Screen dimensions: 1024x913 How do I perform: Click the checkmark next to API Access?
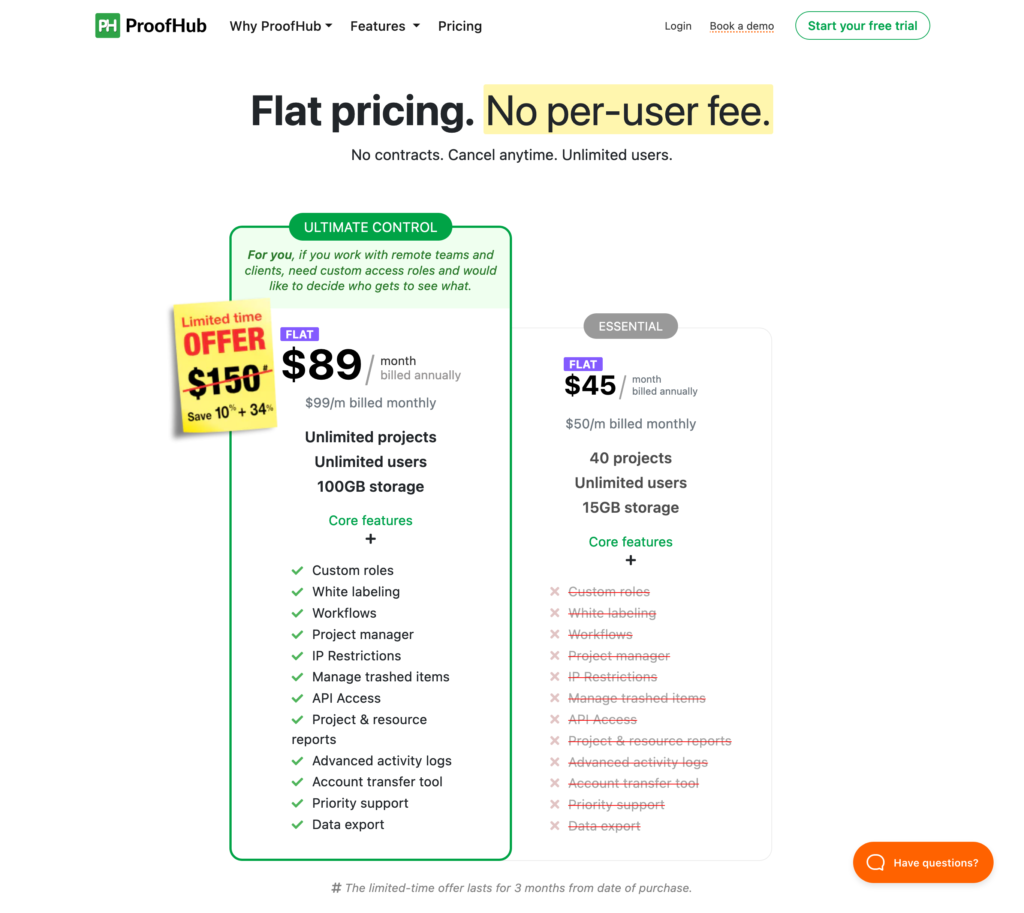coord(297,697)
